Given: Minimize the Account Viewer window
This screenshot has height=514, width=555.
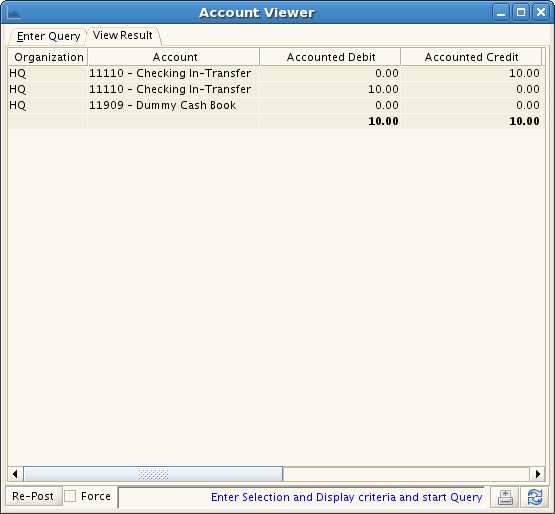Looking at the screenshot, I should (x=501, y=13).
